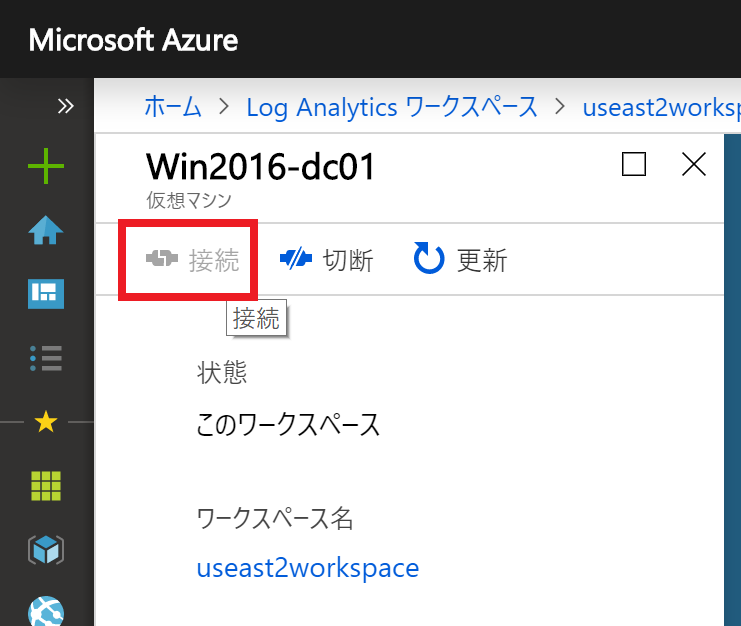Maximize the Win2016-dc01 blade
Screen dimensions: 741x626
click(x=634, y=164)
